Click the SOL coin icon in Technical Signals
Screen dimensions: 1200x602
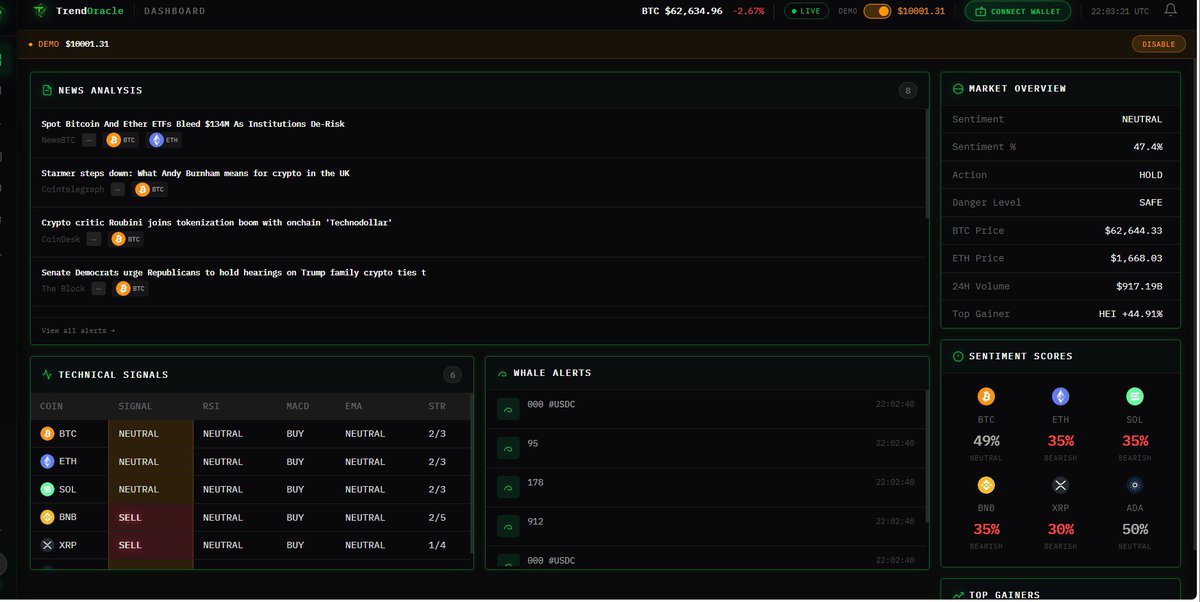[x=47, y=489]
